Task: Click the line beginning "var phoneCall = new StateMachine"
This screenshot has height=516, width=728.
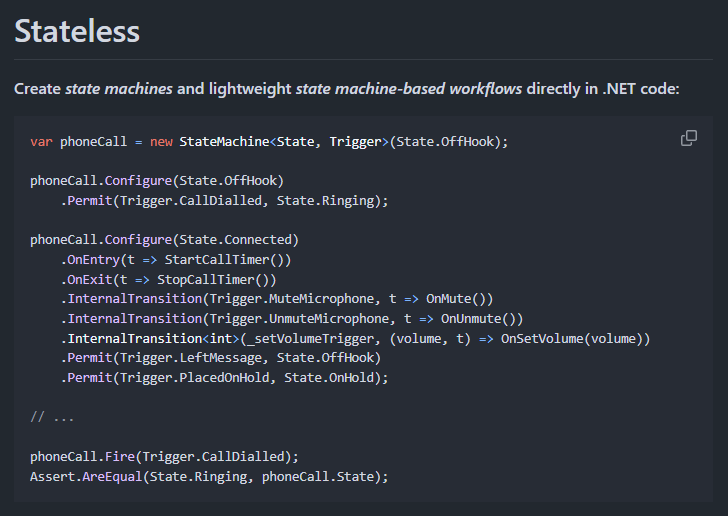Action: pos(269,142)
